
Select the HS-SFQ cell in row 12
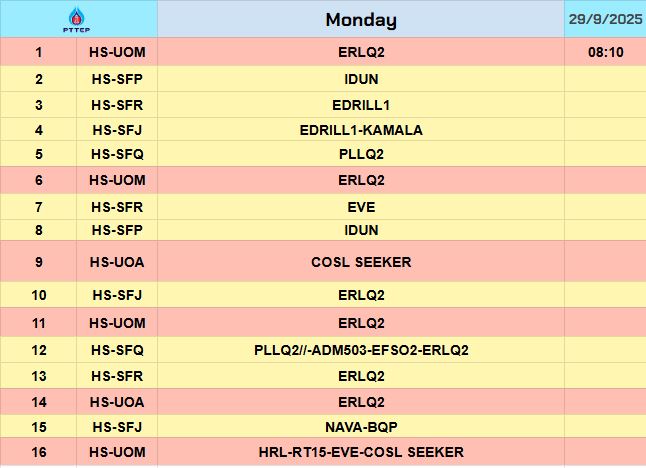pyautogui.click(x=118, y=350)
